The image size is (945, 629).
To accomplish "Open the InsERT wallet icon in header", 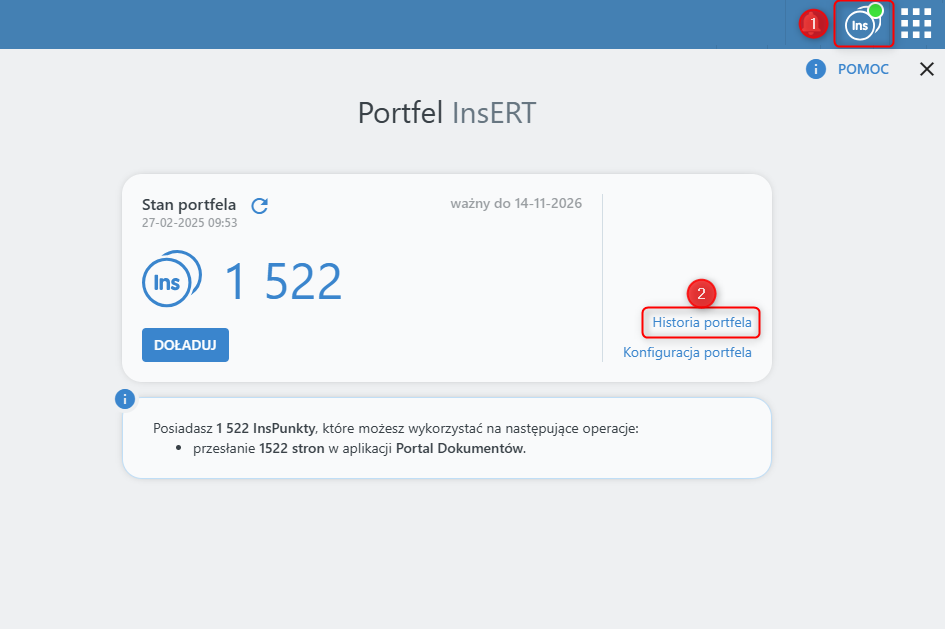I will coord(863,24).
